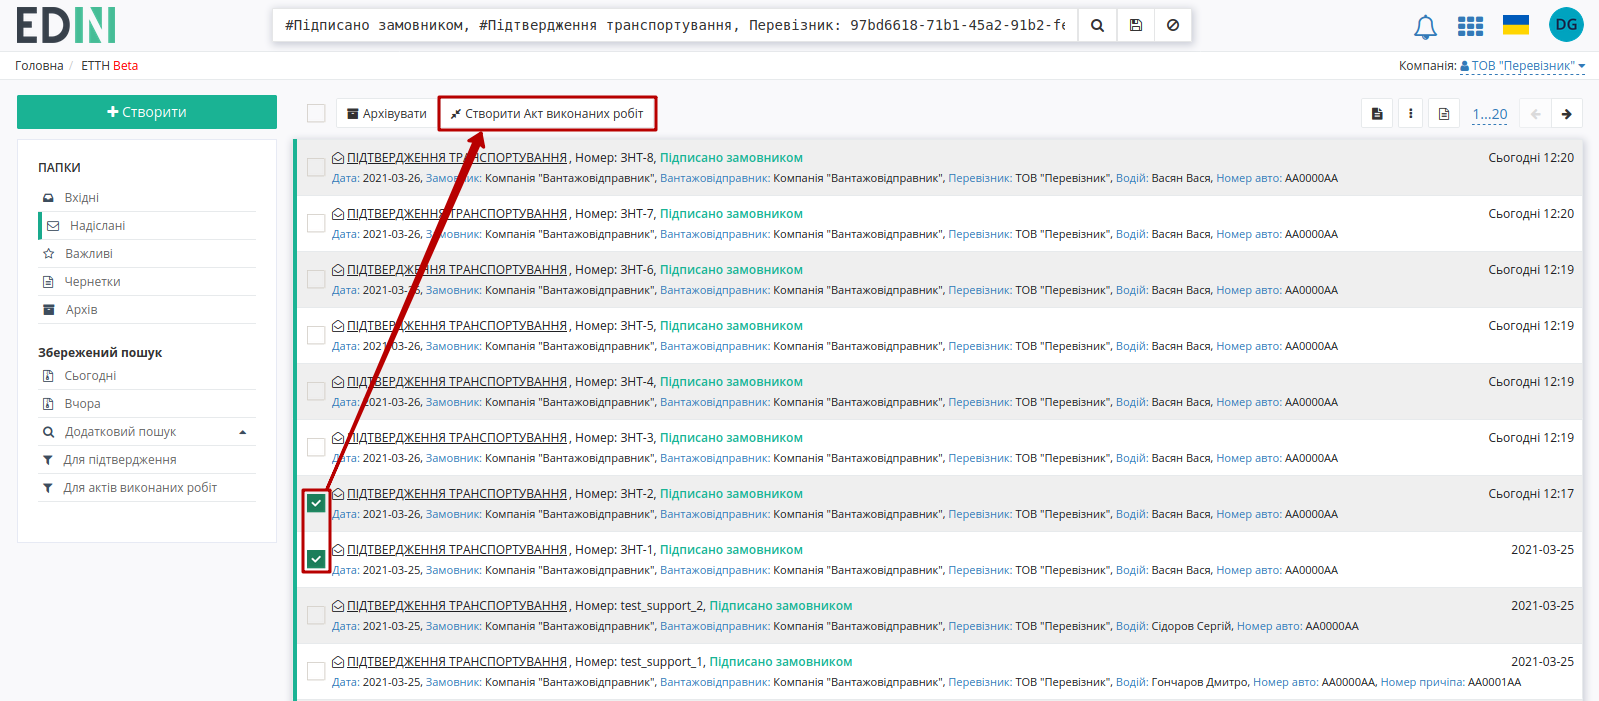Go to next page arrow
Image resolution: width=1599 pixels, height=701 pixels.
tap(1567, 114)
